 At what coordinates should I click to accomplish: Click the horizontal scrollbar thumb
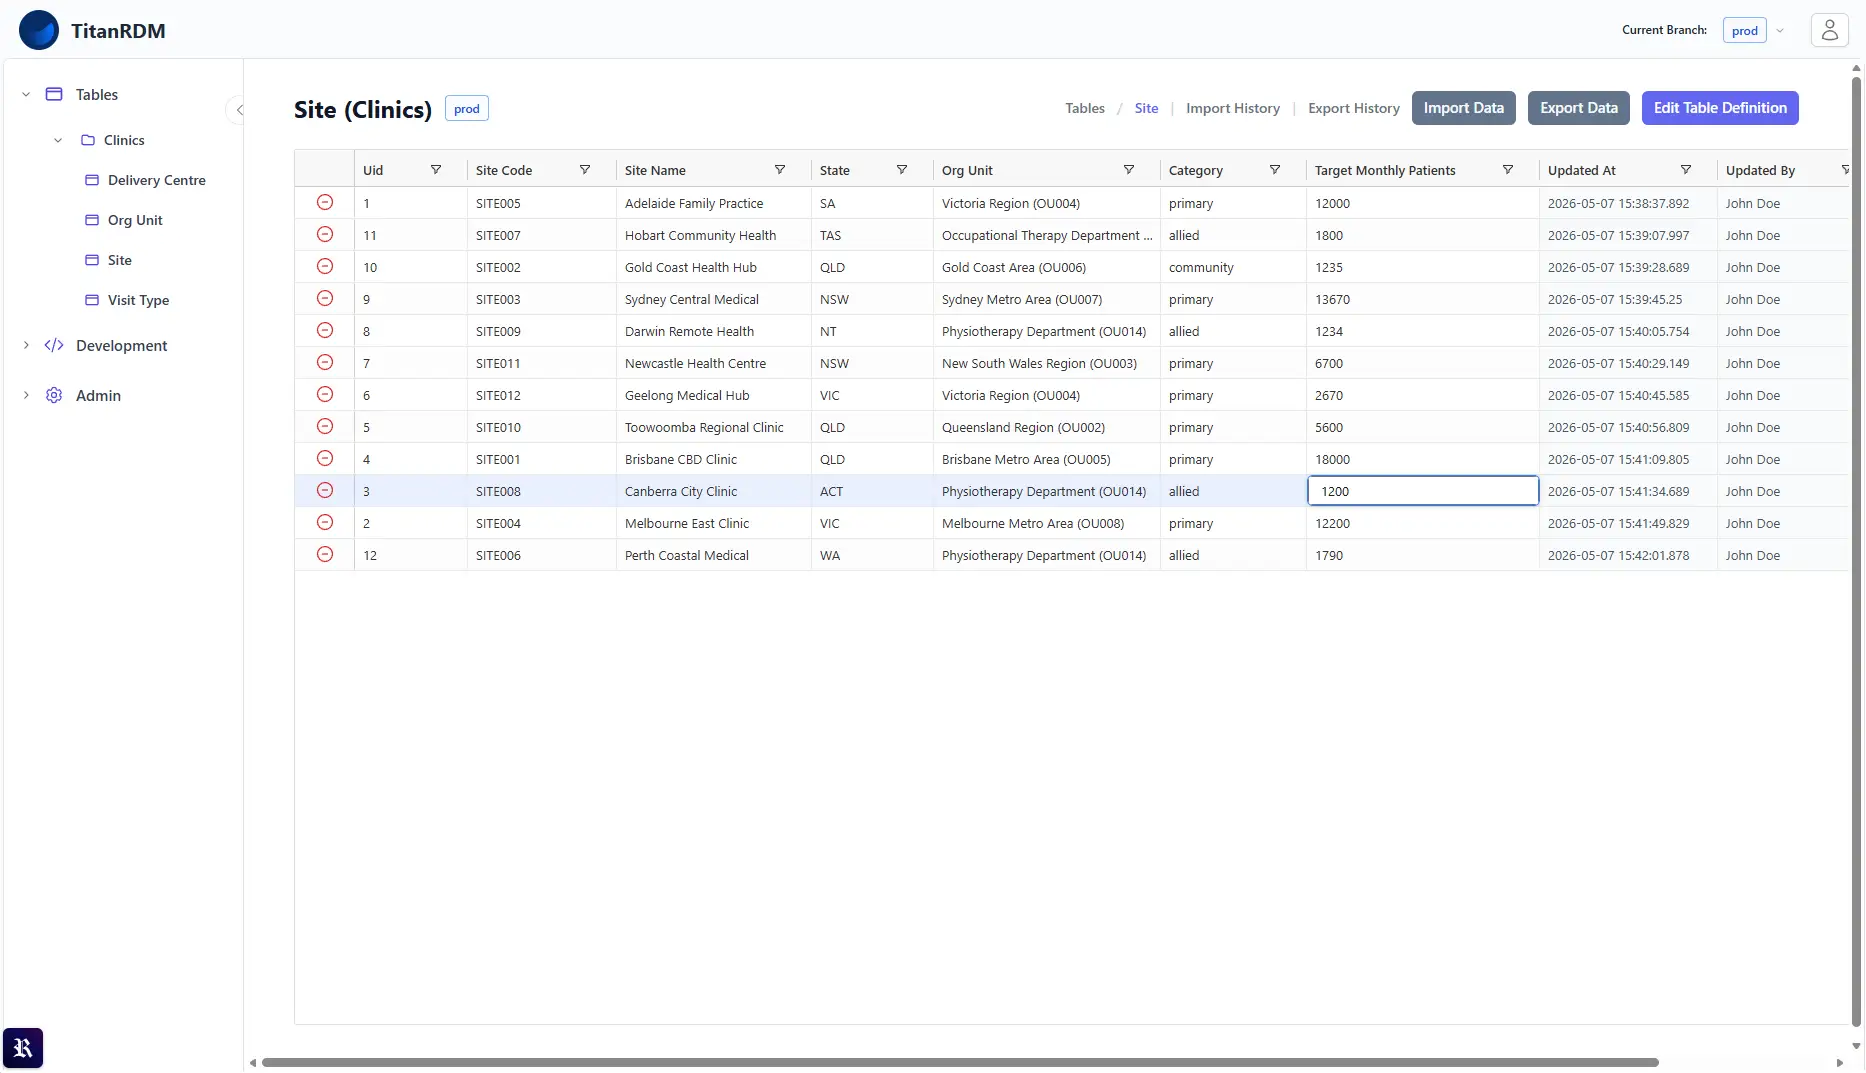coord(960,1062)
